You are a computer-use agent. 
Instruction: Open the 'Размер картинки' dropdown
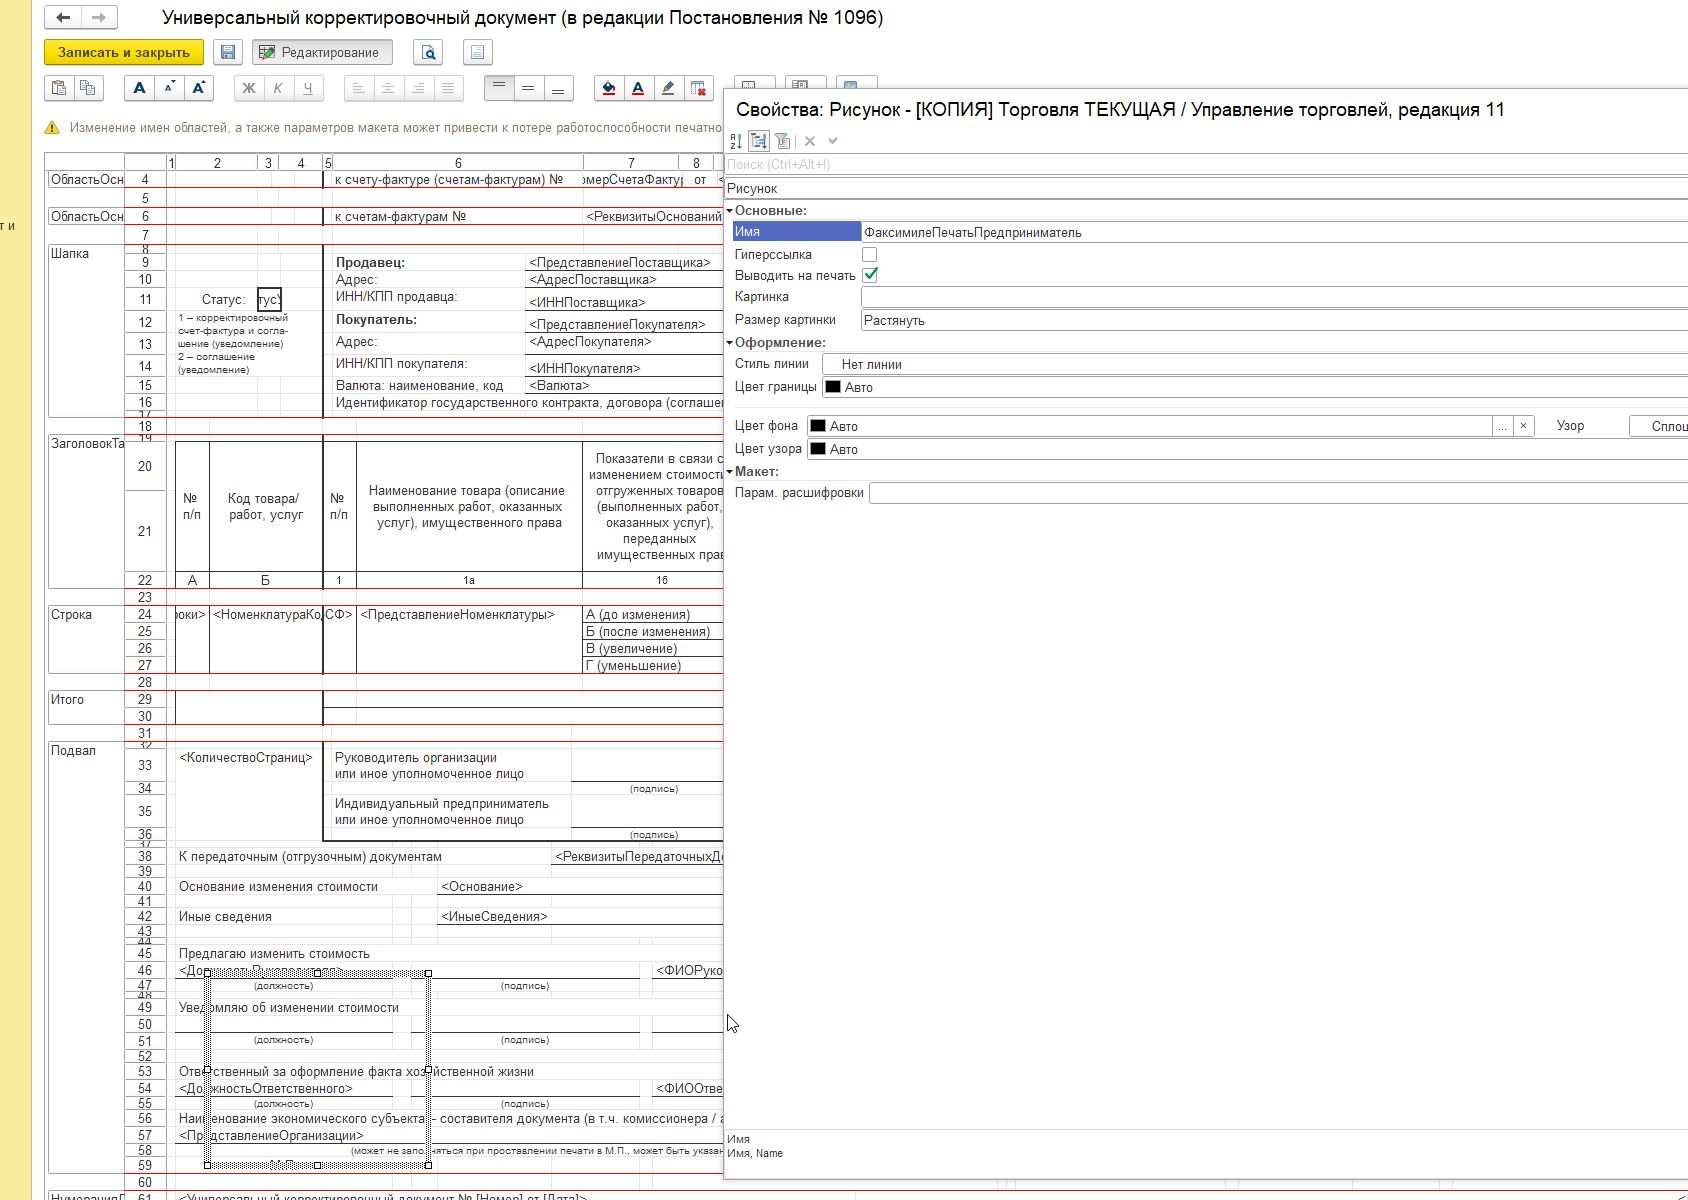[1274, 321]
